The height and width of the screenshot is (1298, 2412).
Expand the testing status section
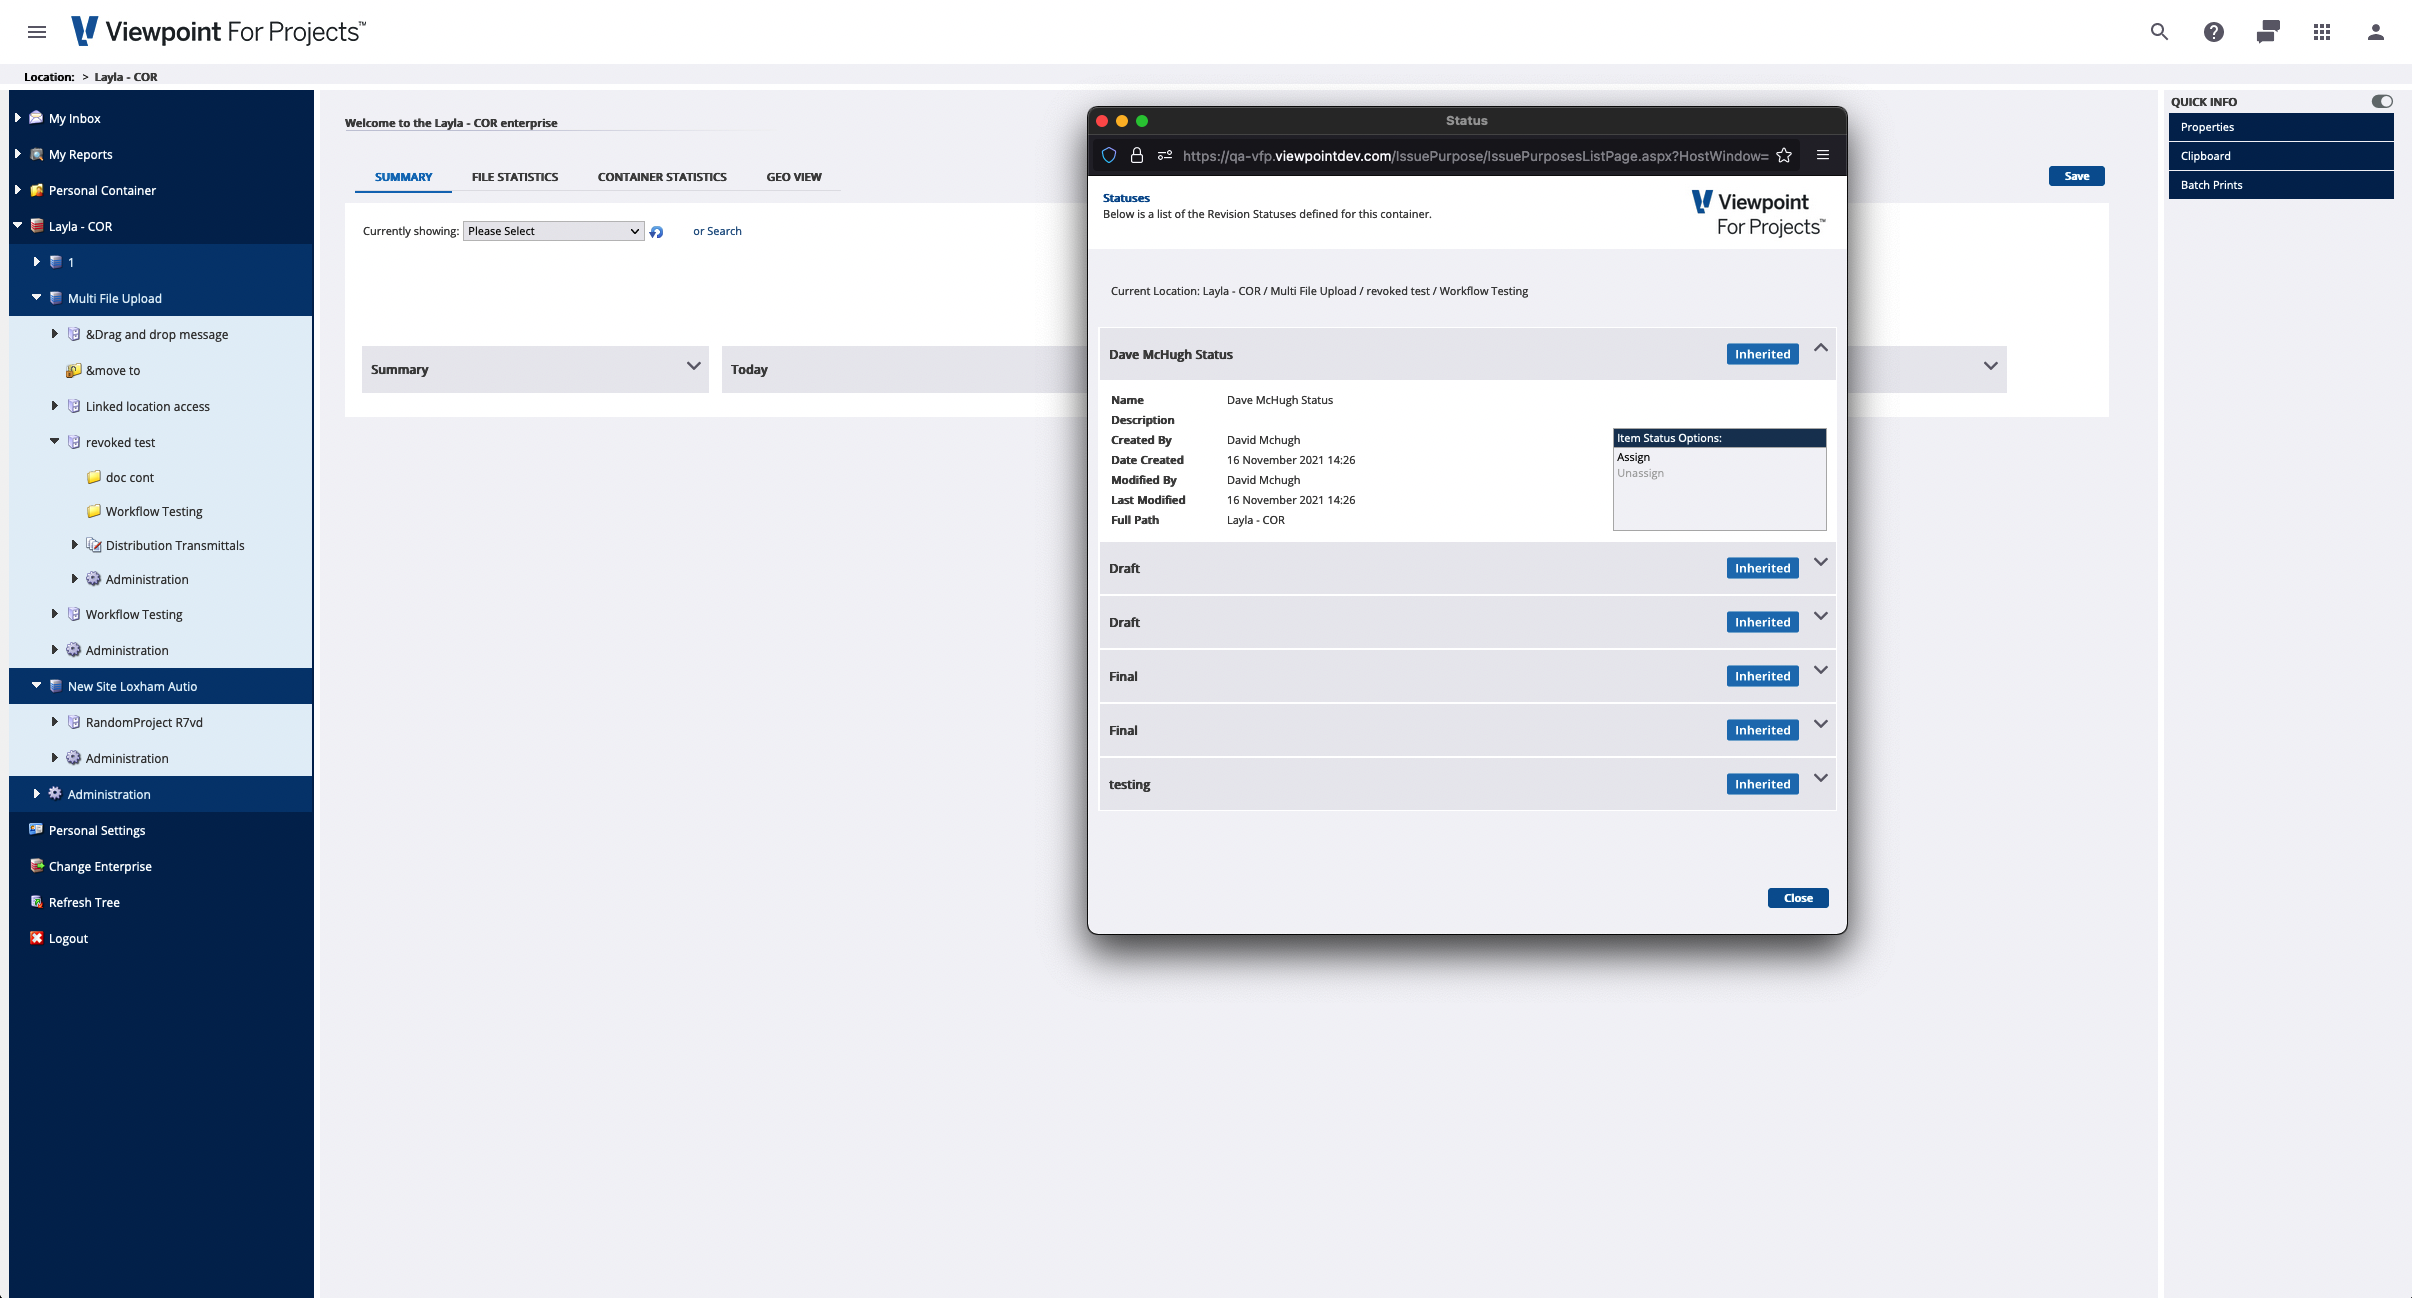(1820, 778)
